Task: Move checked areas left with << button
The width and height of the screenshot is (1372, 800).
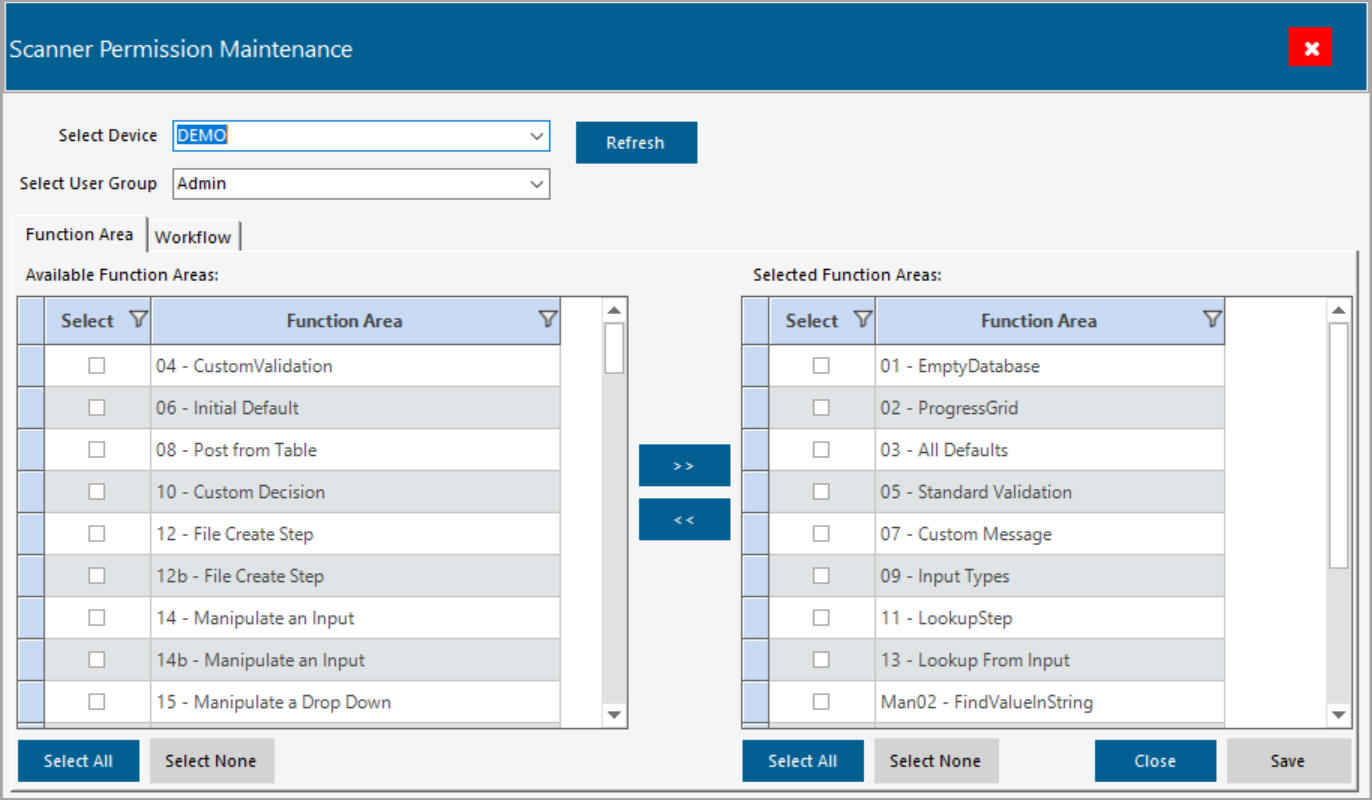Action: tap(684, 519)
